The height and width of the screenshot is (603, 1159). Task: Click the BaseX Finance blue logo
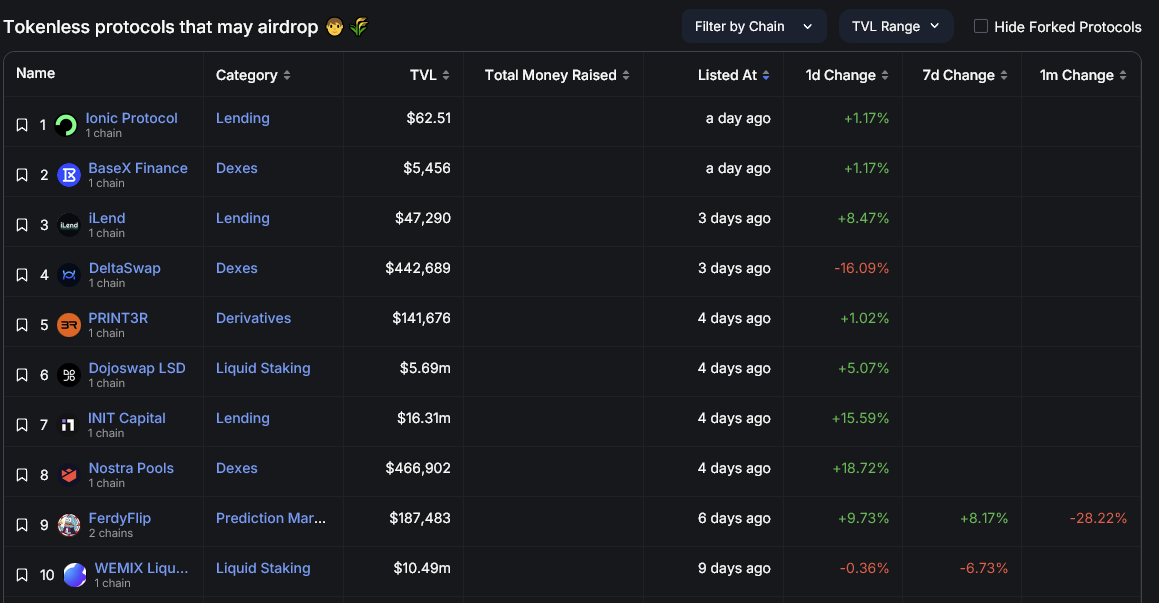pyautogui.click(x=69, y=175)
